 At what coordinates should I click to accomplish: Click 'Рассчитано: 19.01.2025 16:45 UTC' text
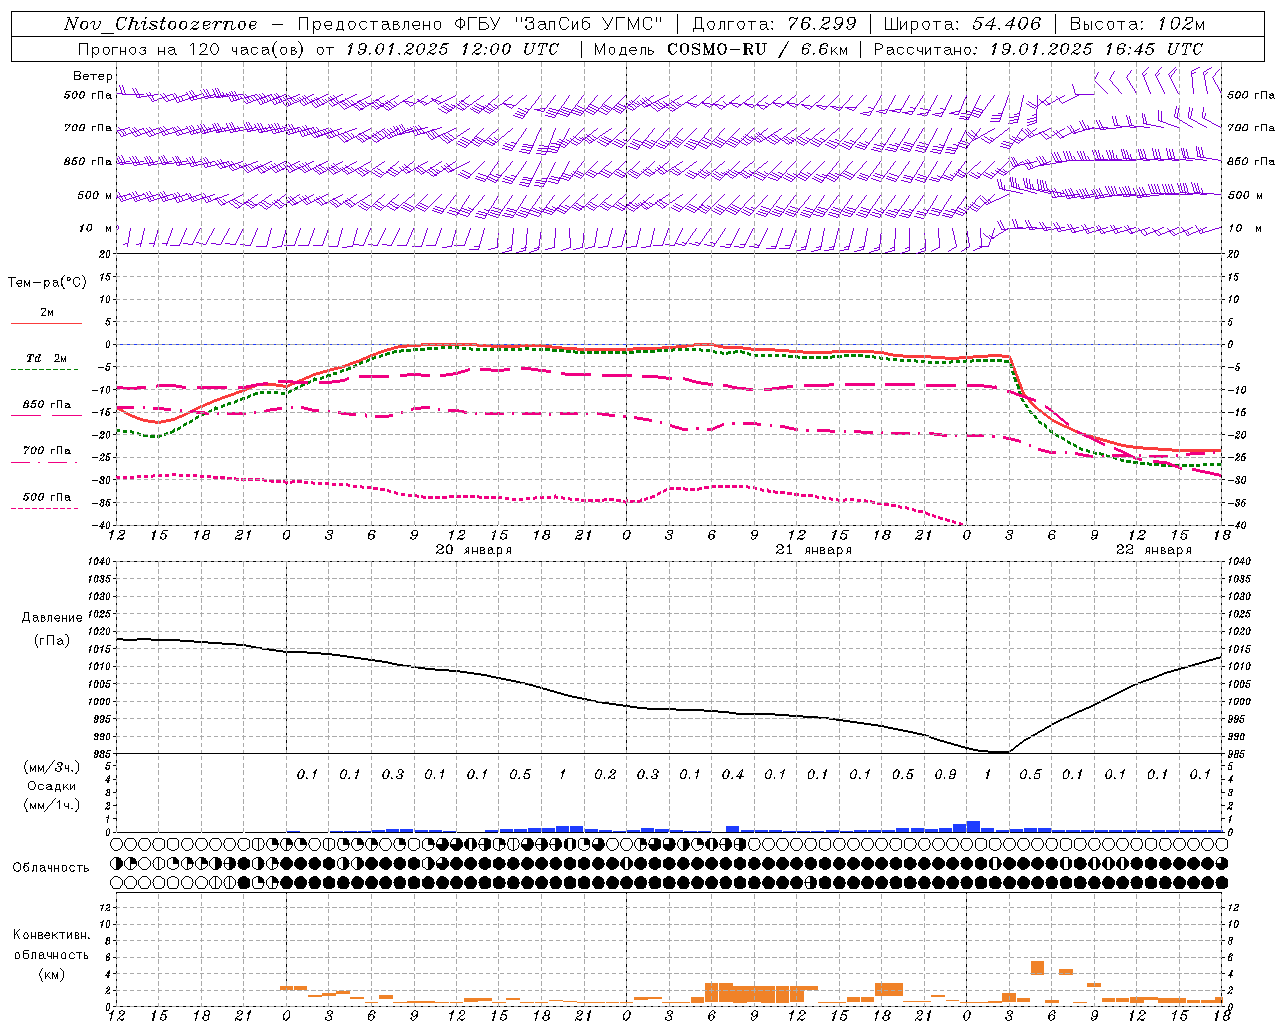pyautogui.click(x=1038, y=49)
